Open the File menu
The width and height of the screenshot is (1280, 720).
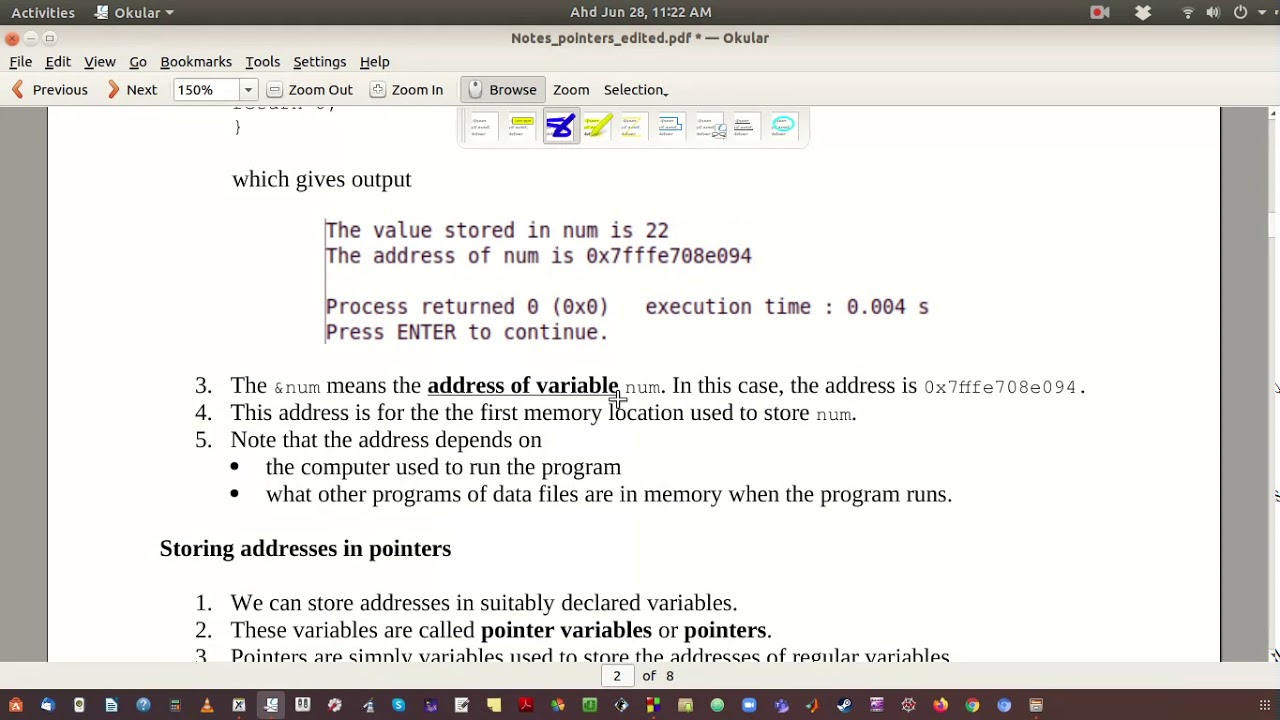21,62
